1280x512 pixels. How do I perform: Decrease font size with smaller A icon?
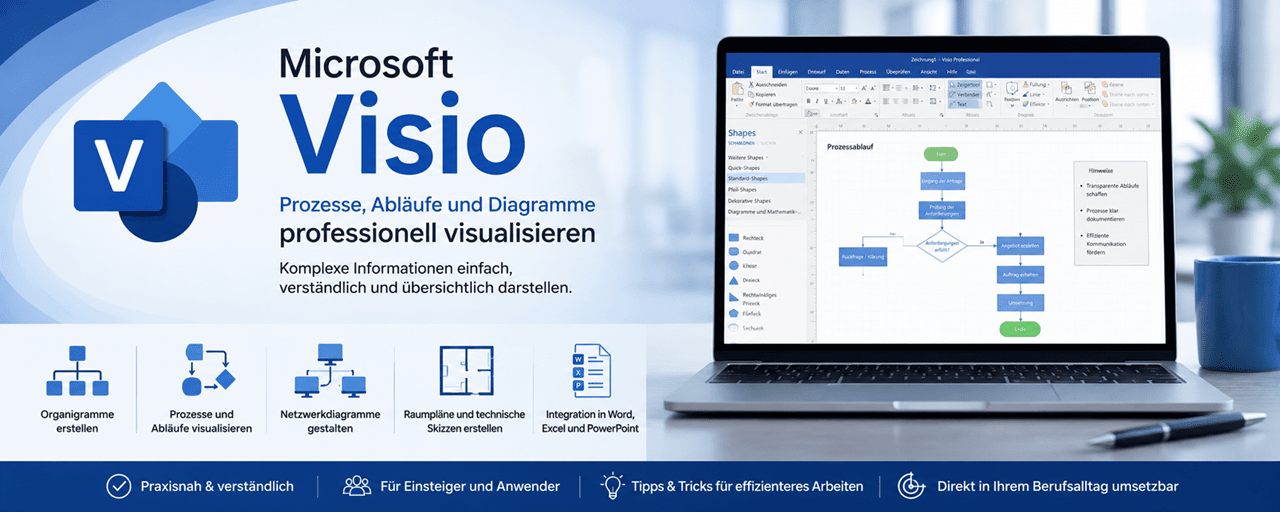pyautogui.click(x=873, y=88)
